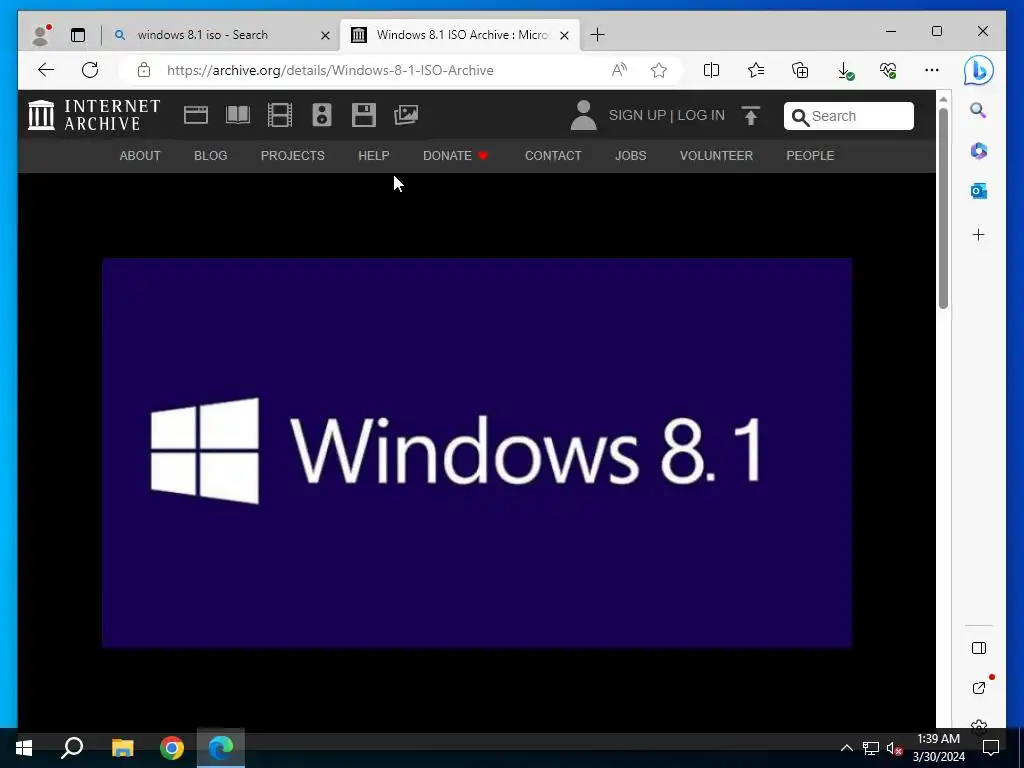The width and height of the screenshot is (1024, 768).
Task: Open Bing Copilot sidebar button
Action: (978, 71)
